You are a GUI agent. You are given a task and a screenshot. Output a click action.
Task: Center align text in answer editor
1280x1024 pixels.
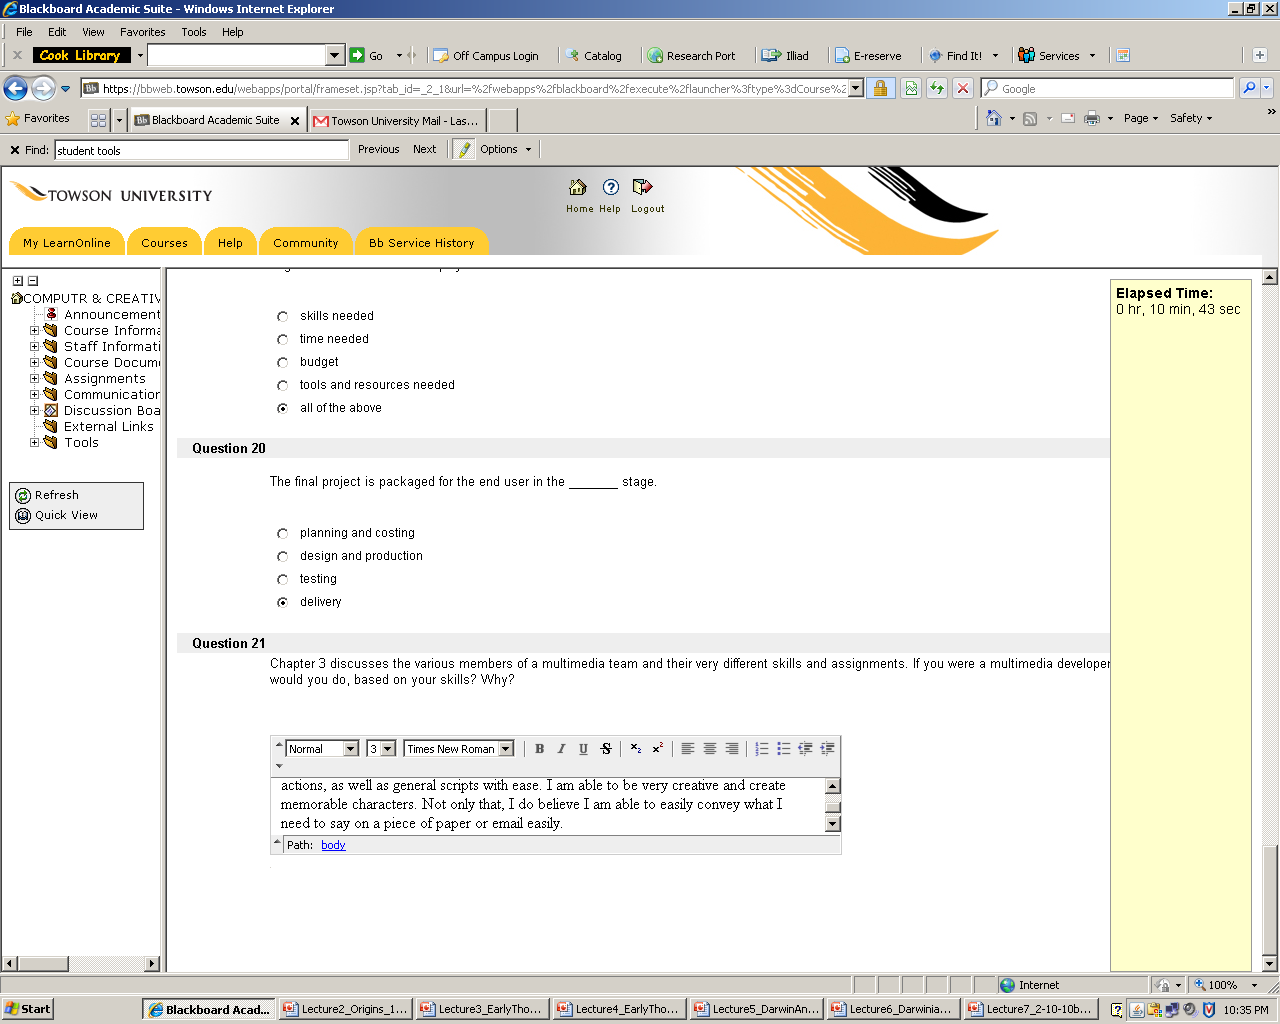point(710,749)
